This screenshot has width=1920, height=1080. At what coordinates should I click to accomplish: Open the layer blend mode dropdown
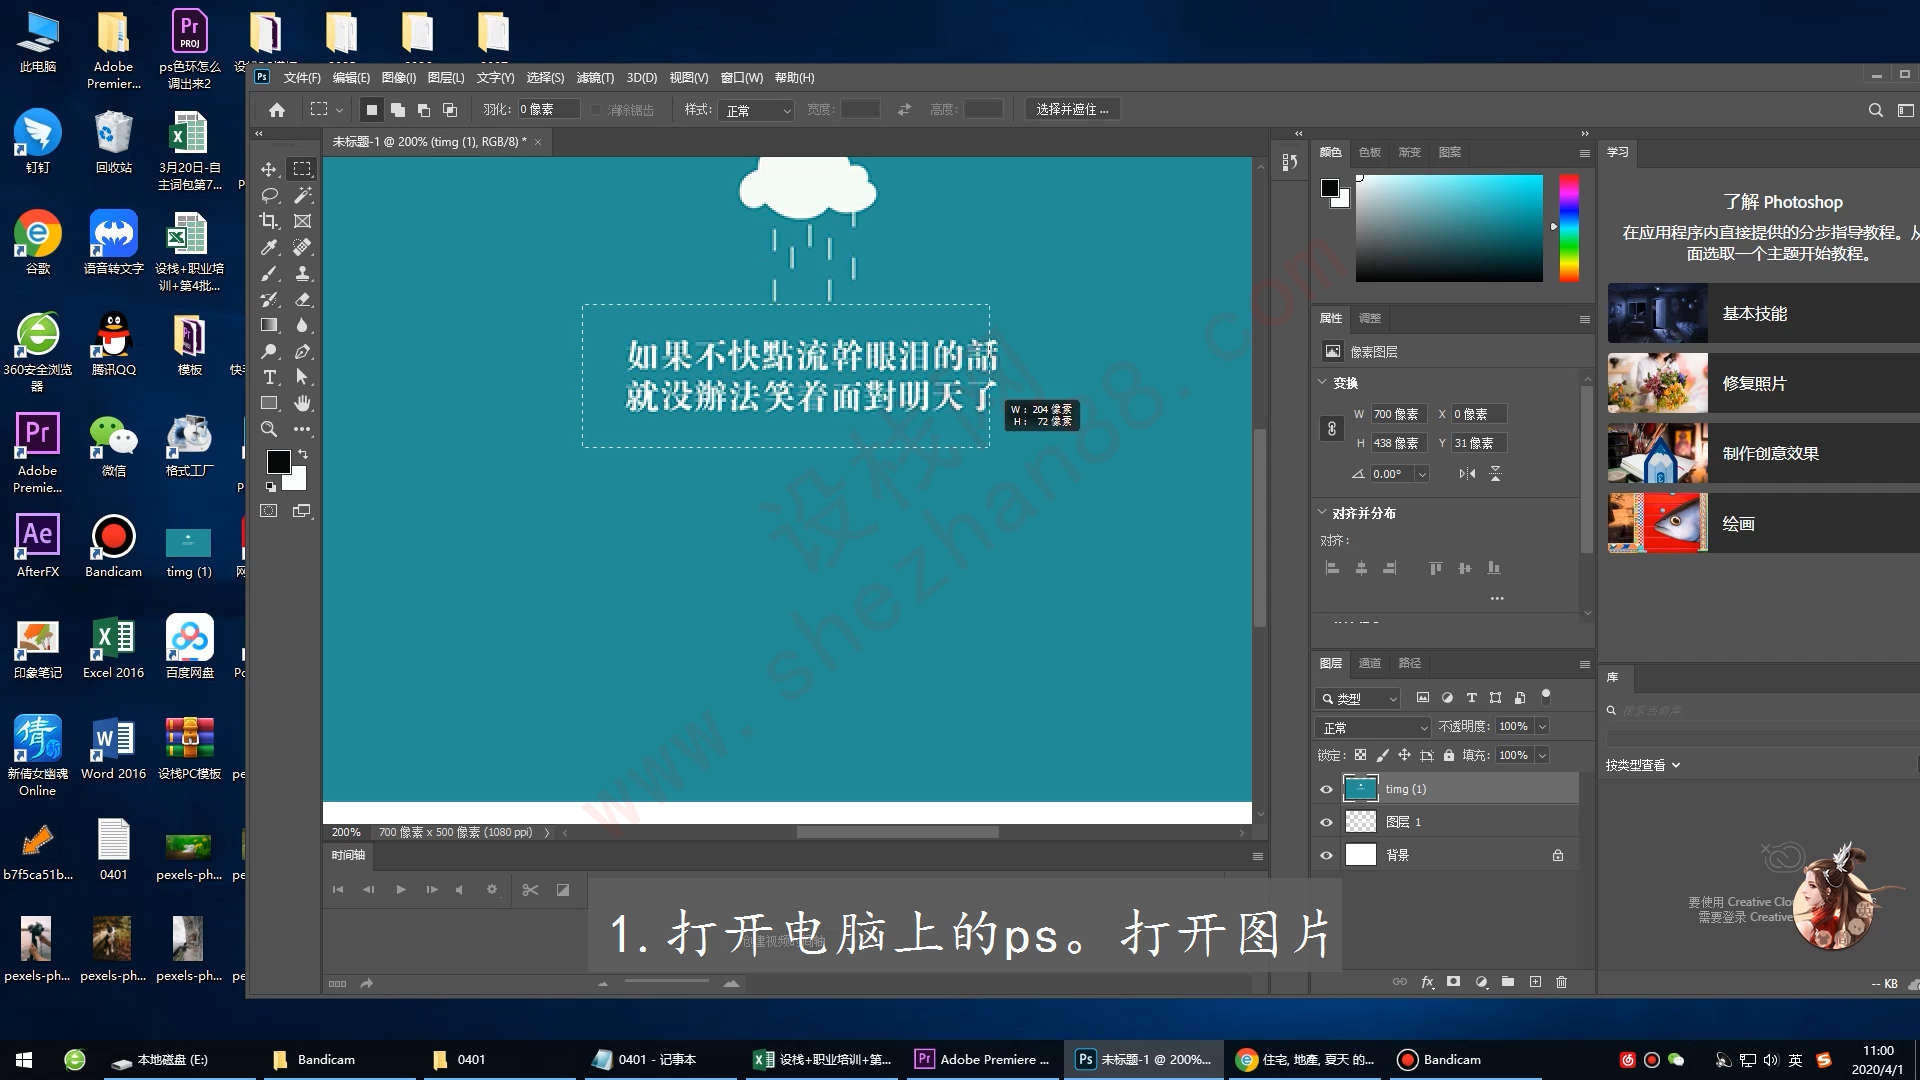point(1374,727)
